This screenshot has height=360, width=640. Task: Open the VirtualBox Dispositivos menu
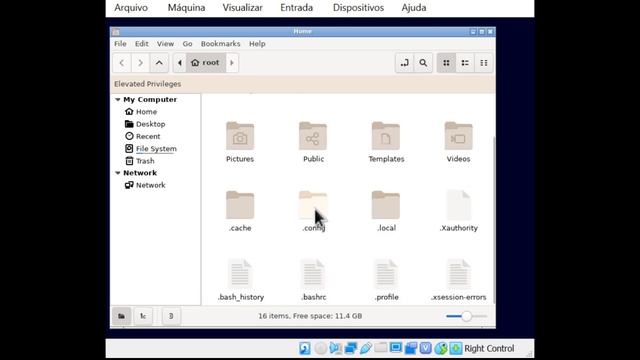(x=358, y=8)
